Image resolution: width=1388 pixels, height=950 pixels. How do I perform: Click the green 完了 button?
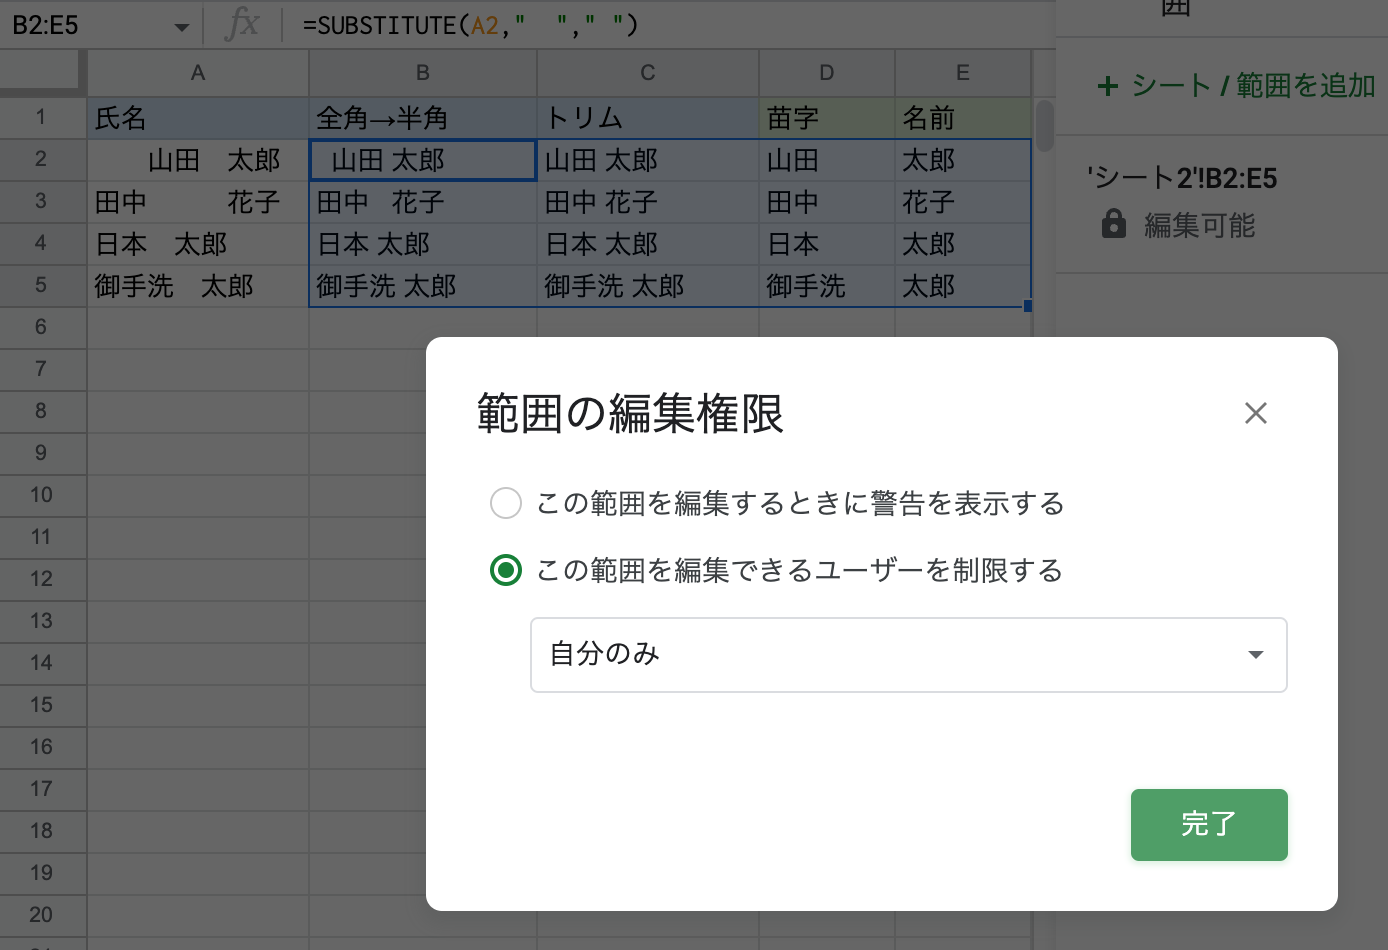1208,824
